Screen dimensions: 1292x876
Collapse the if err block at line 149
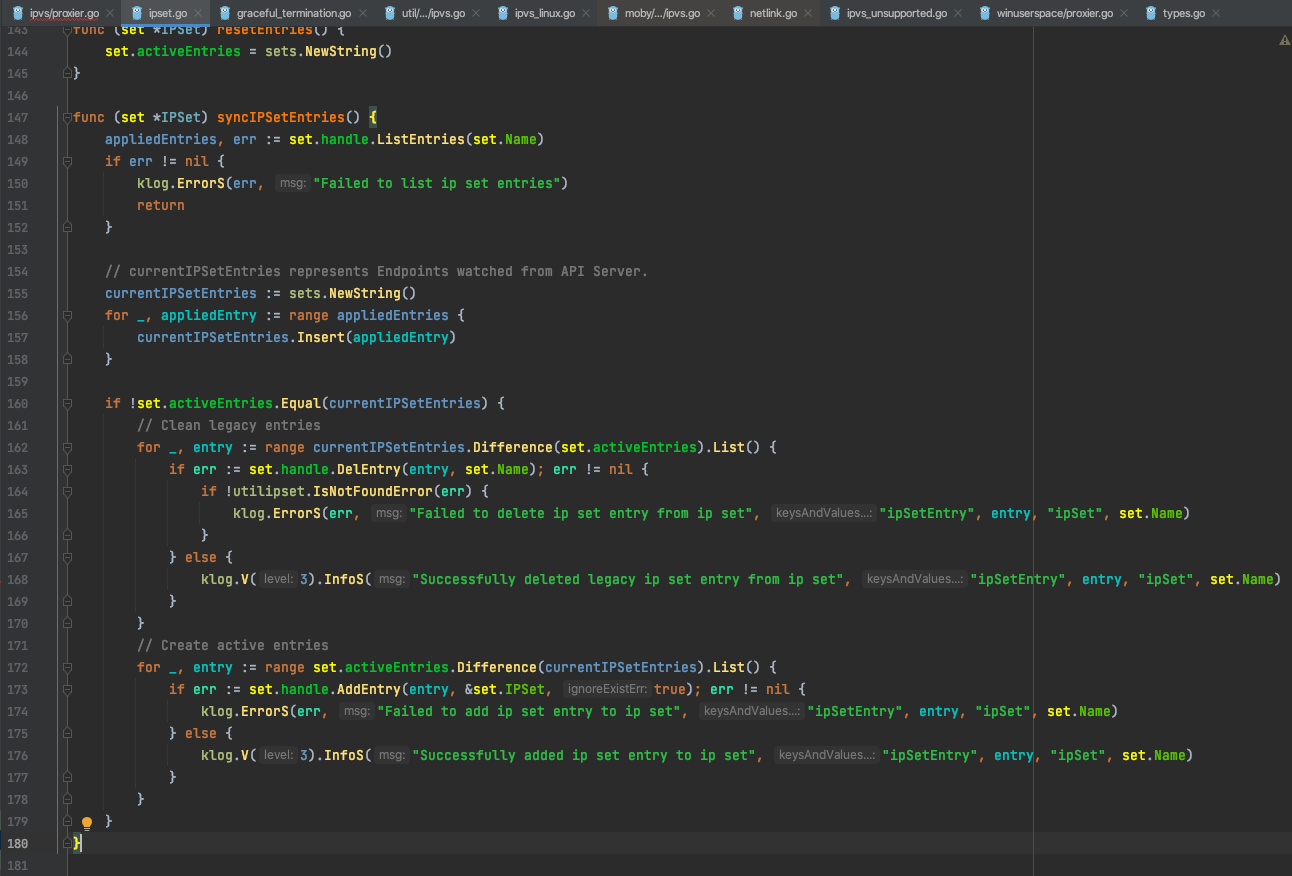[68, 161]
